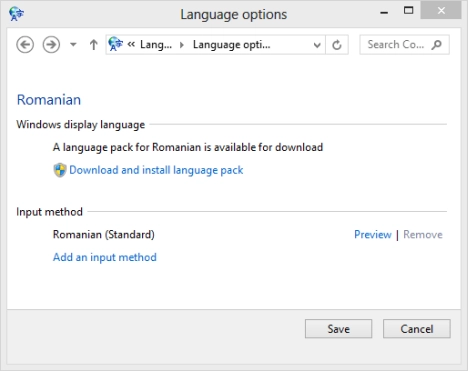Click Download and install language pack link
The height and width of the screenshot is (371, 468).
click(x=156, y=170)
